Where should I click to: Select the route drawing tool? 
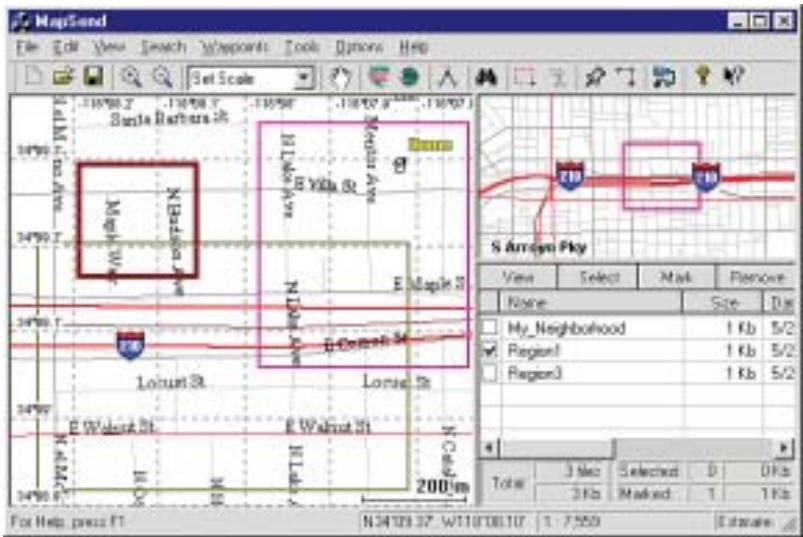tap(627, 77)
